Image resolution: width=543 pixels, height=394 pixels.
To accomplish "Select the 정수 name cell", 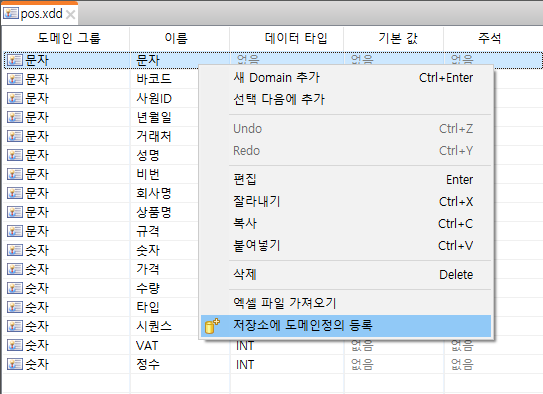I will 148,364.
